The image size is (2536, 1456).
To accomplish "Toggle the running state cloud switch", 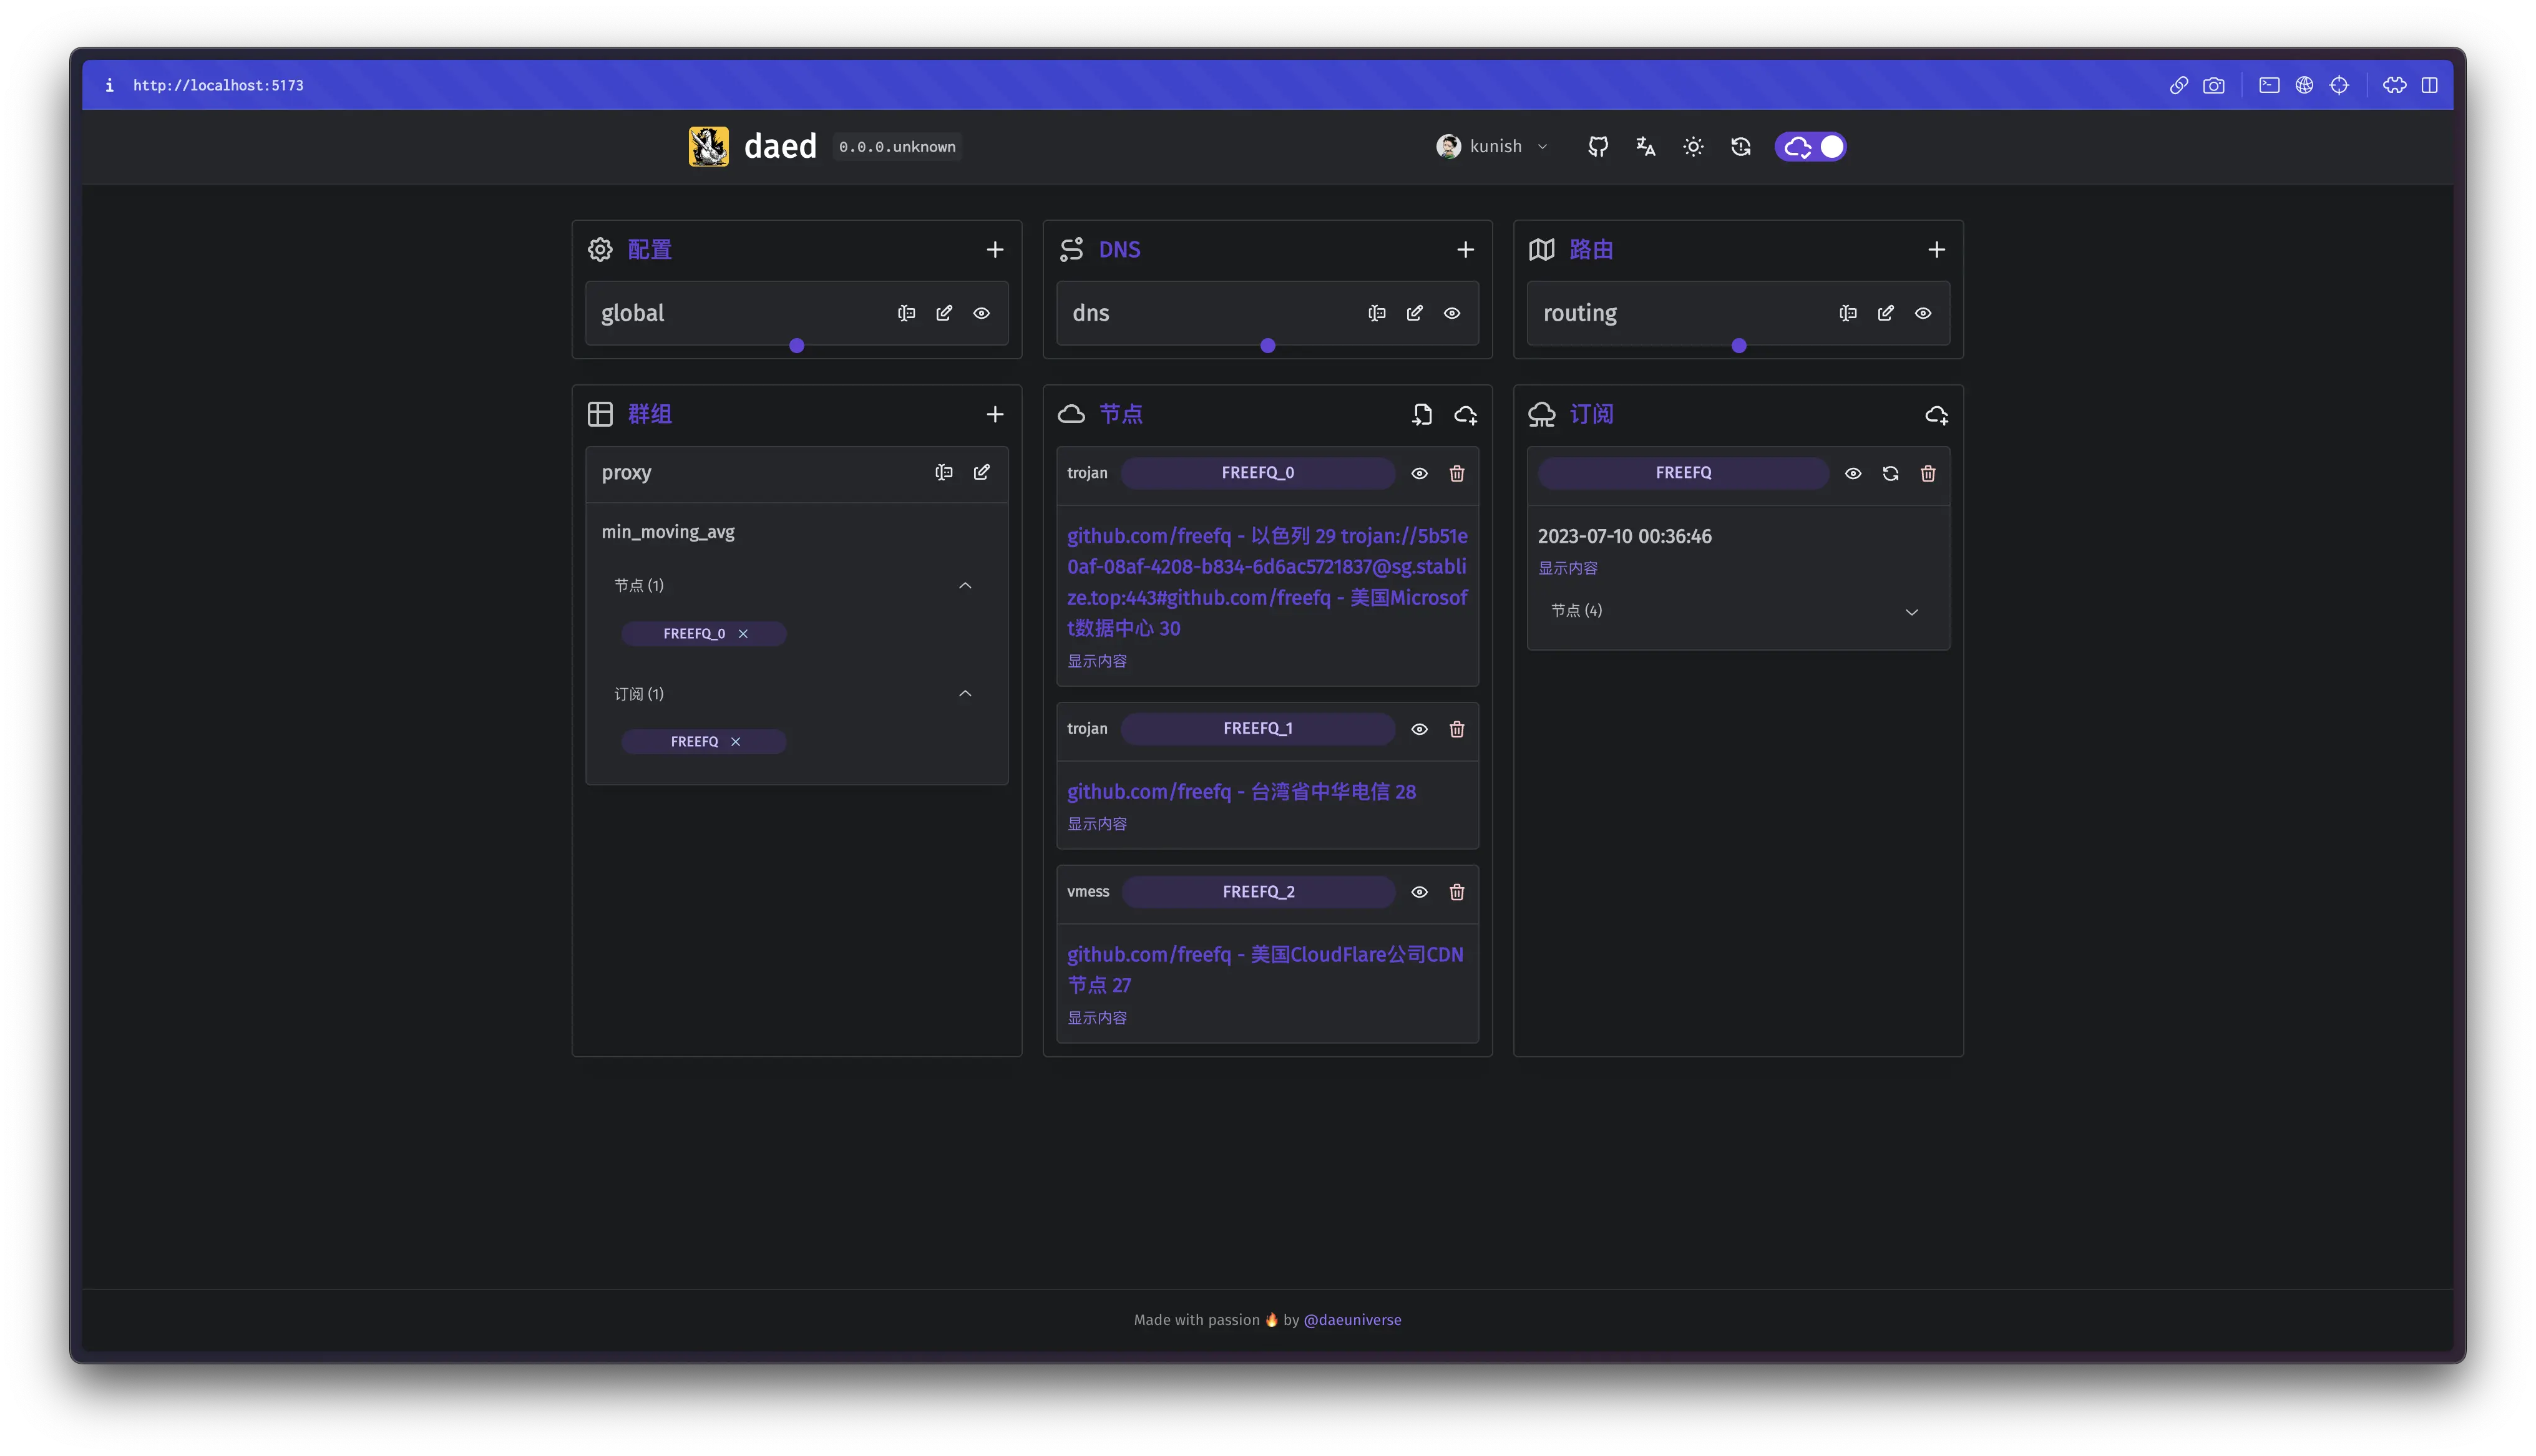I will point(1810,147).
